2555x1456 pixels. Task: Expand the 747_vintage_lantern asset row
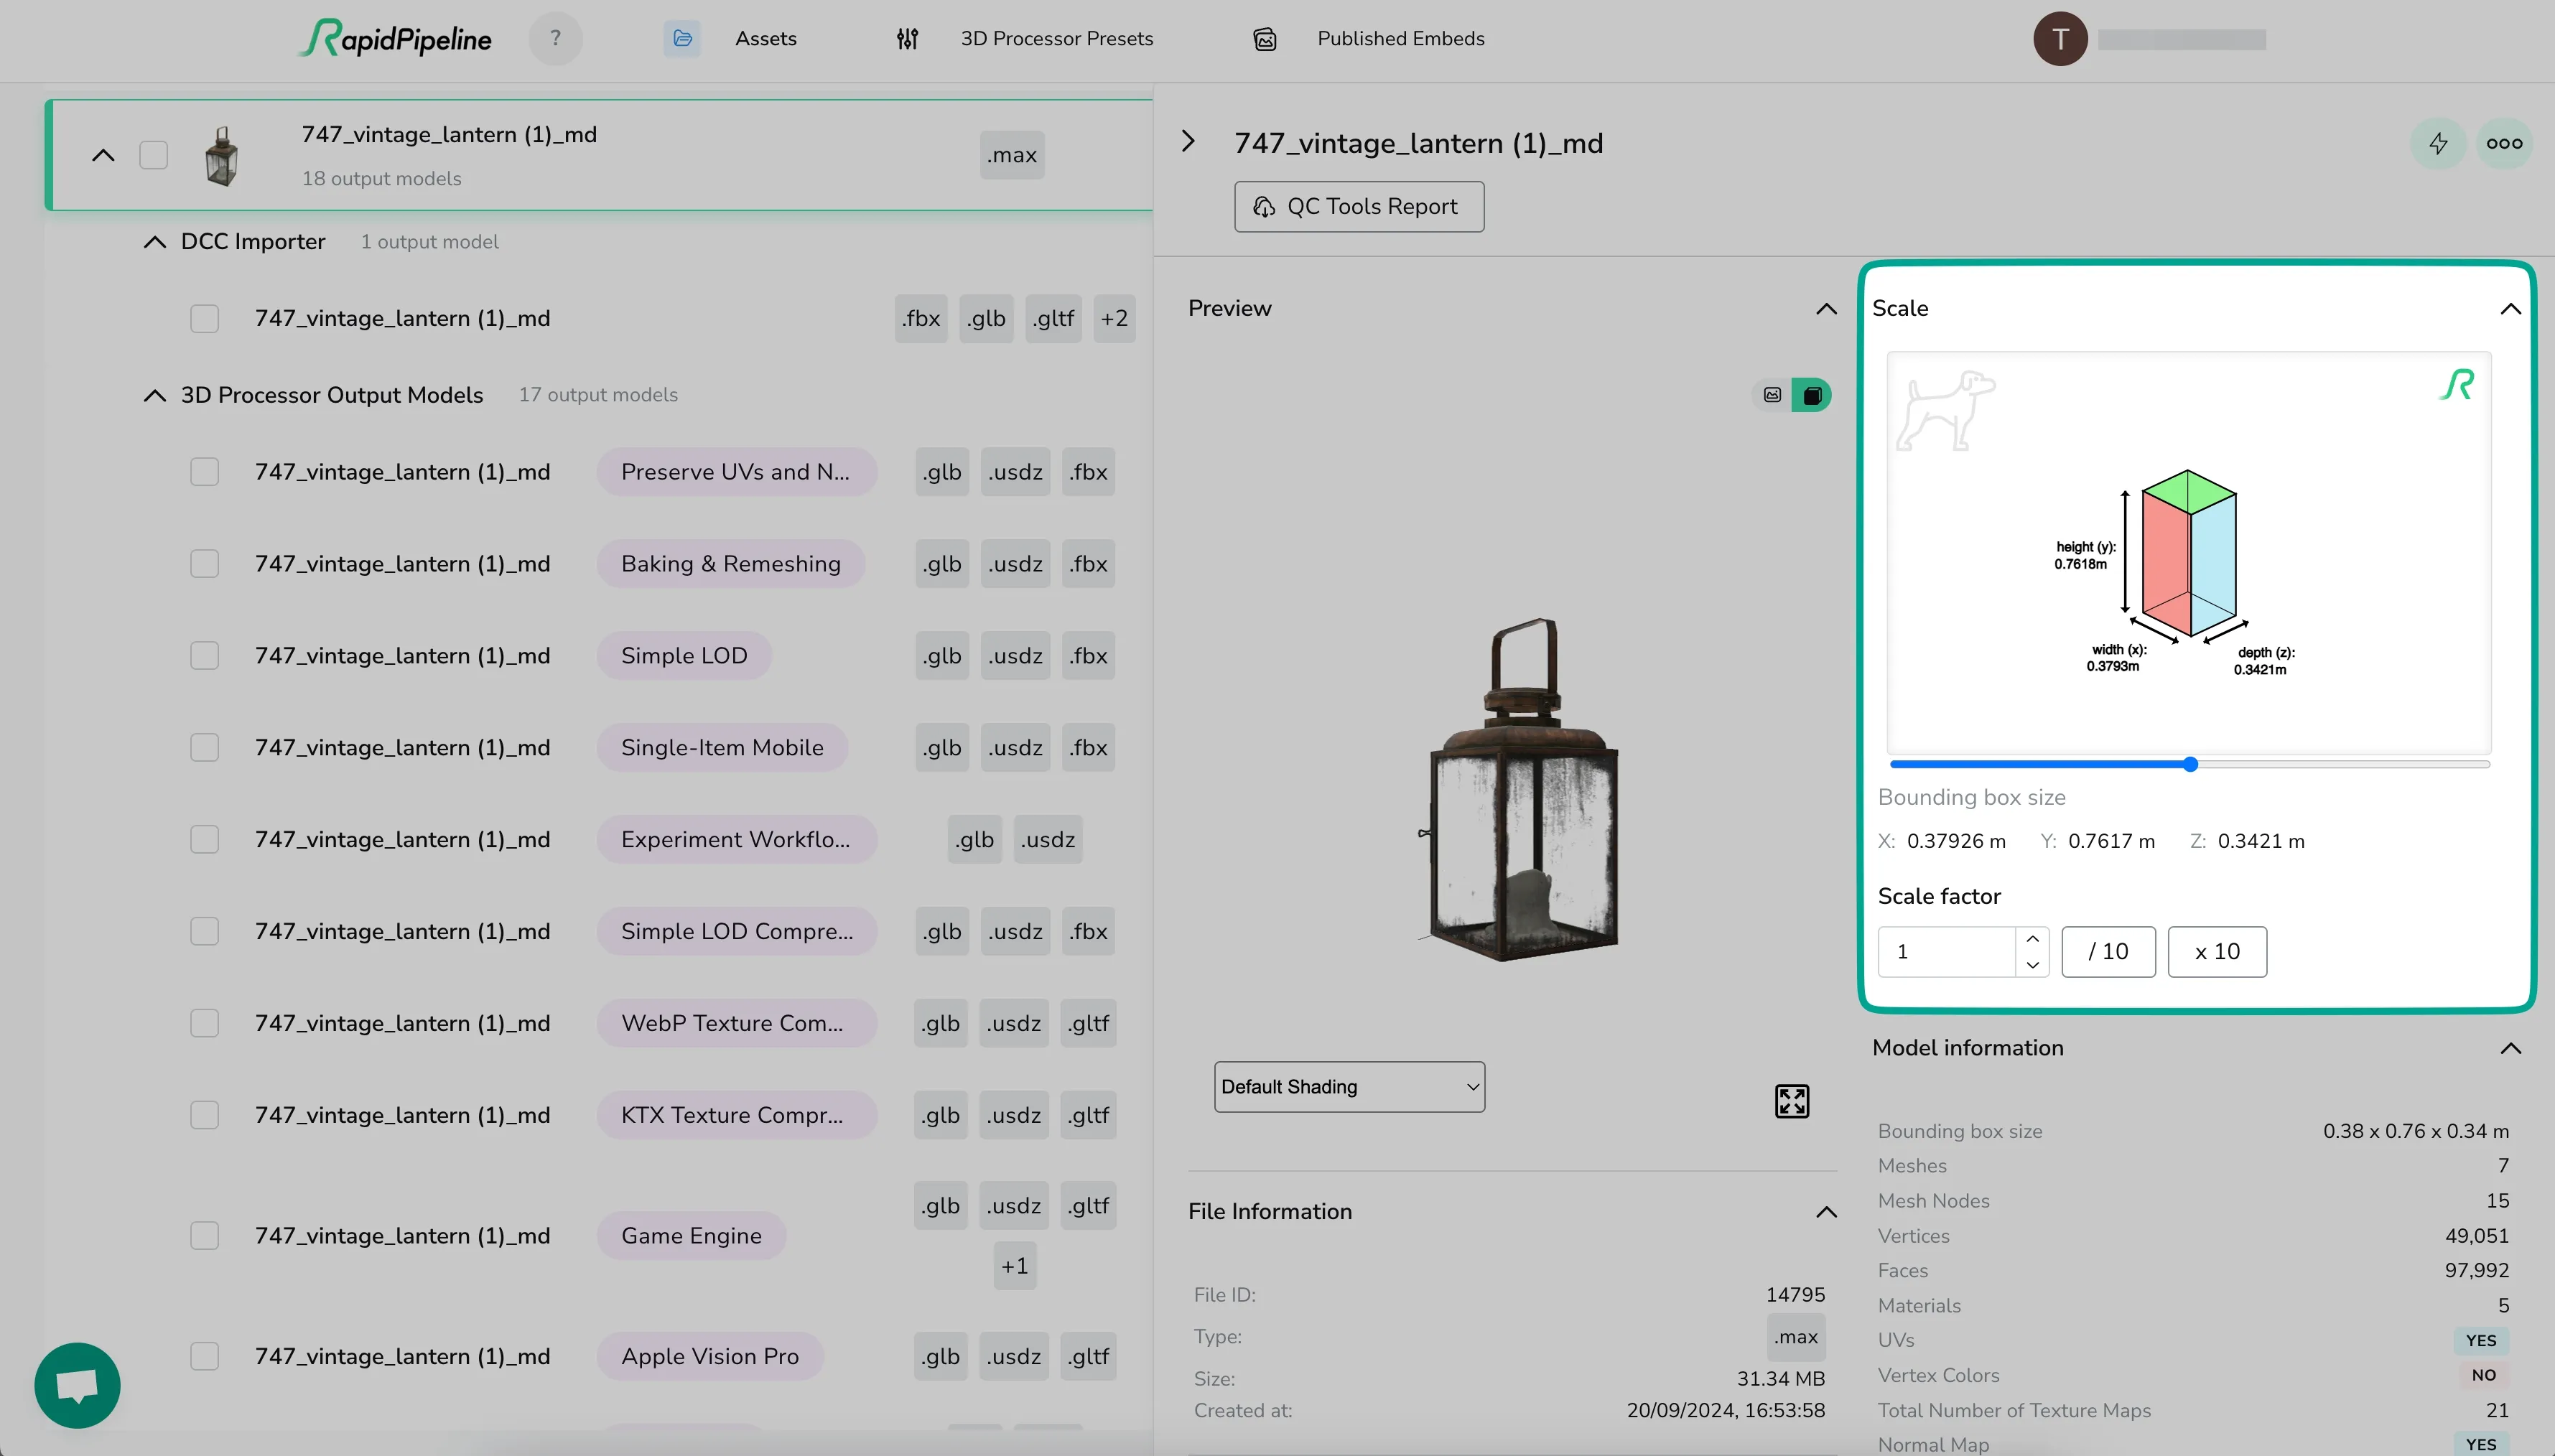coord(103,154)
